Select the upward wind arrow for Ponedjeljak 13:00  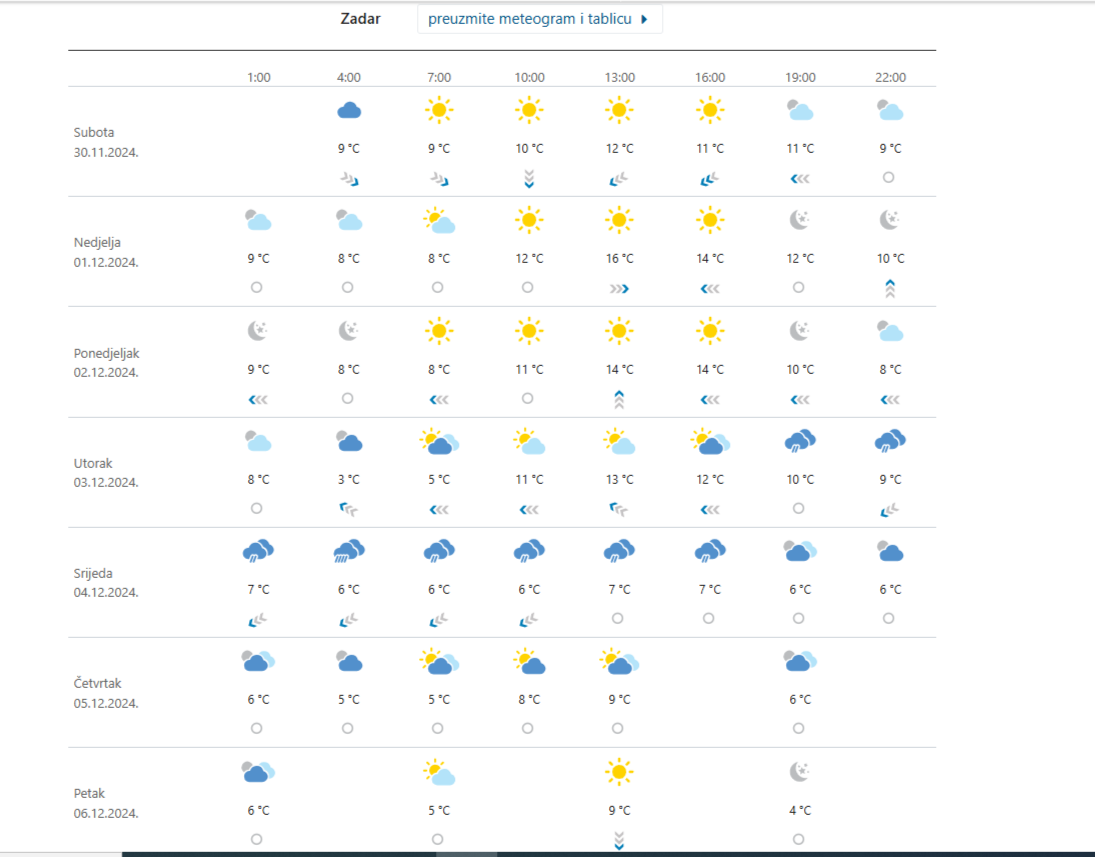pos(619,399)
